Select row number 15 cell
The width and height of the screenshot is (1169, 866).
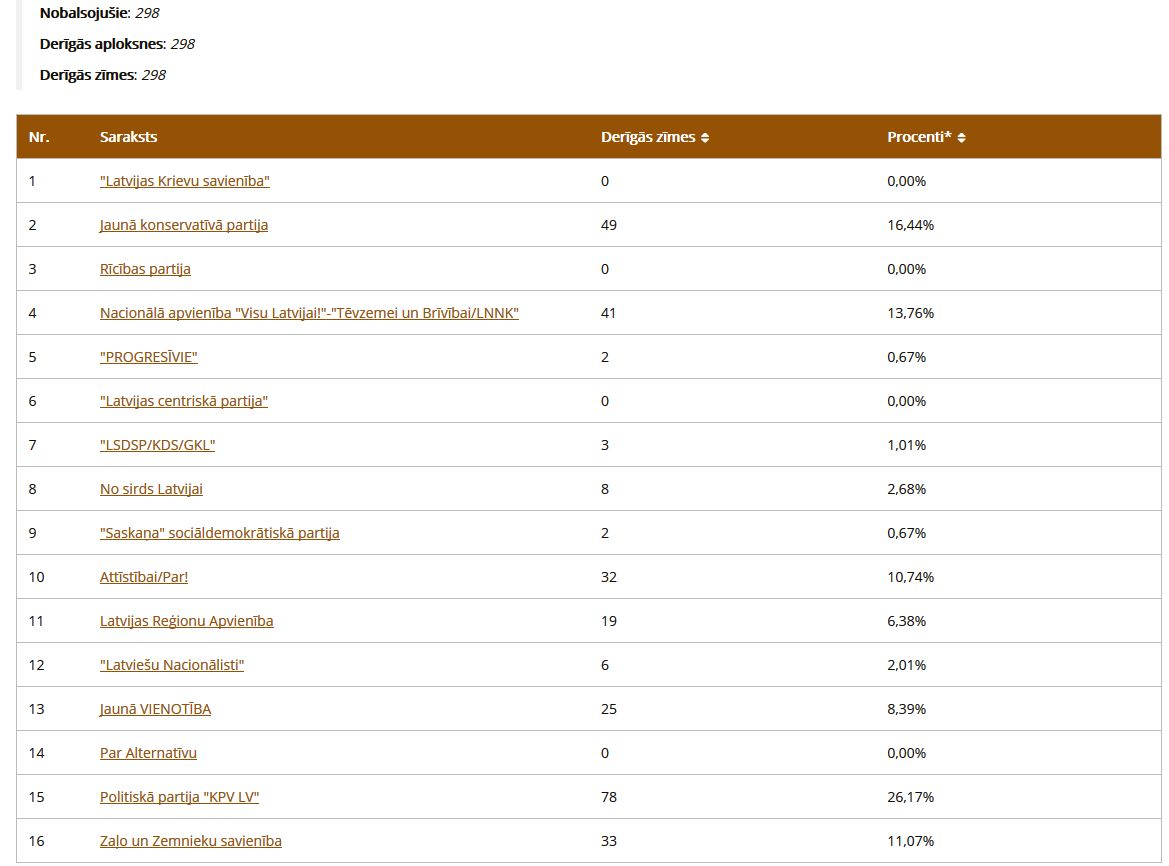37,797
